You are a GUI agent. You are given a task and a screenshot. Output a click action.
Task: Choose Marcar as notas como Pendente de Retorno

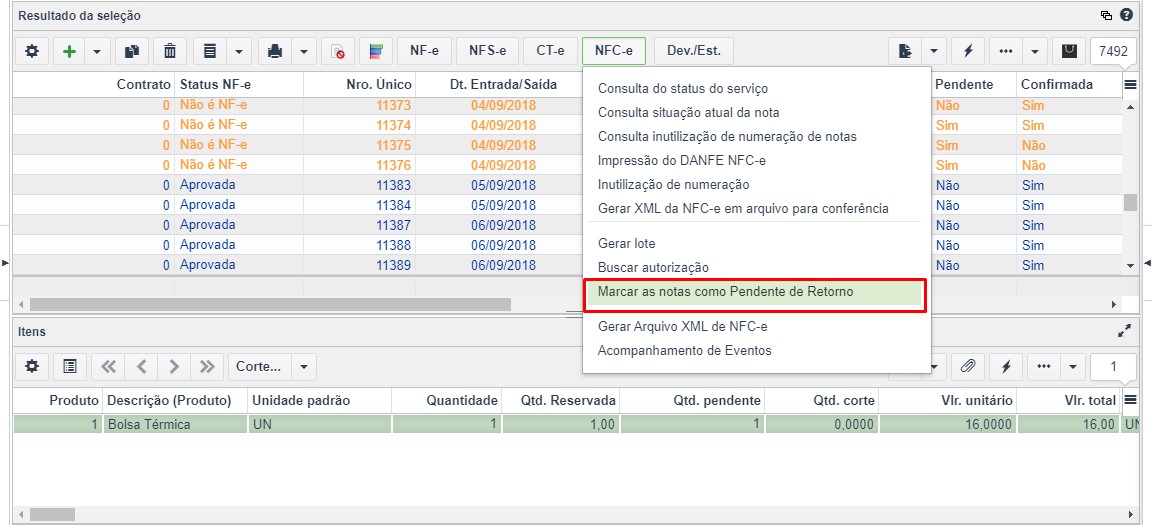click(x=755, y=292)
